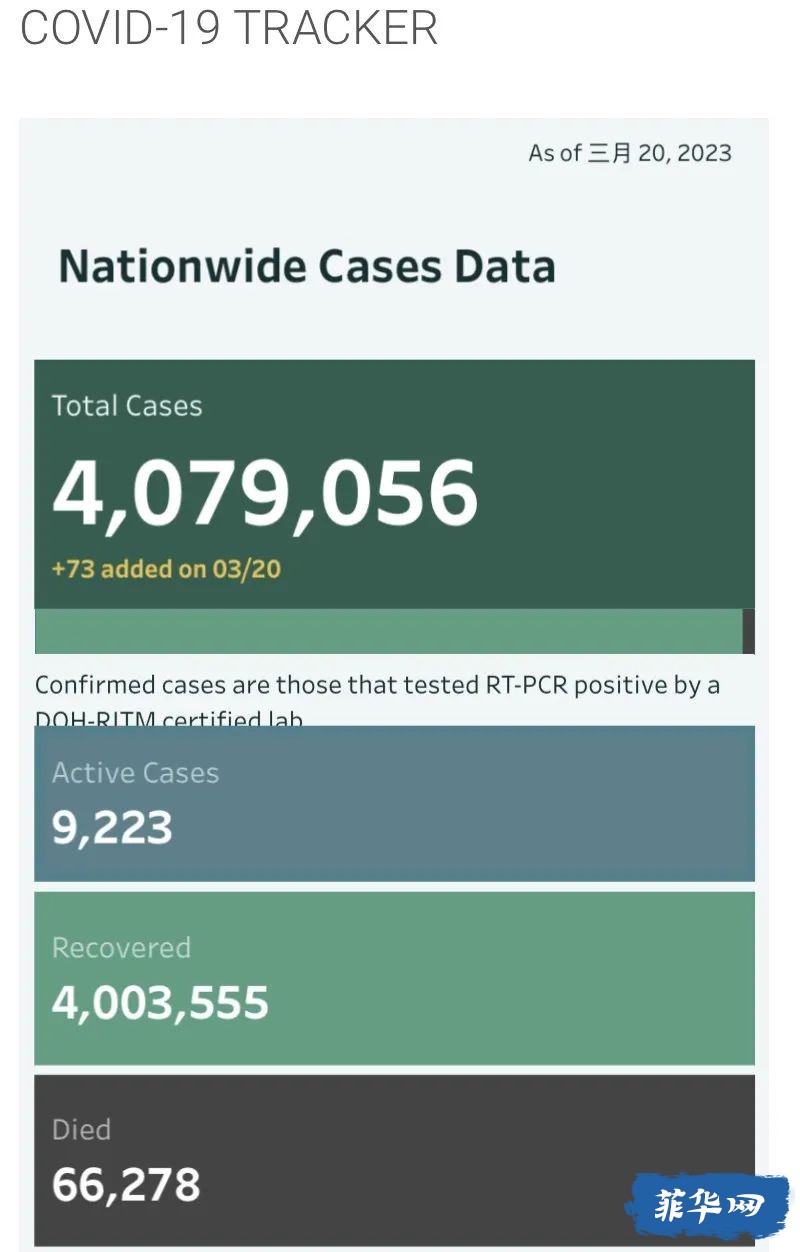Select the 4,079,056 total cases figure
Viewport: 800px width, 1252px height.
pyautogui.click(x=265, y=493)
